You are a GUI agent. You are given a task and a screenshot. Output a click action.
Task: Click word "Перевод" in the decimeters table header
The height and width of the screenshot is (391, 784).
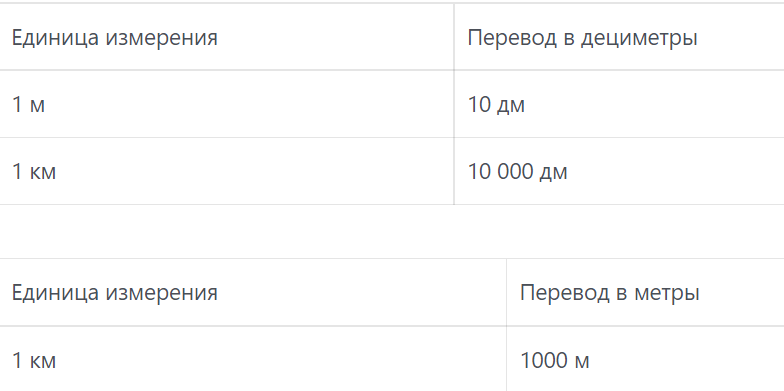point(512,38)
